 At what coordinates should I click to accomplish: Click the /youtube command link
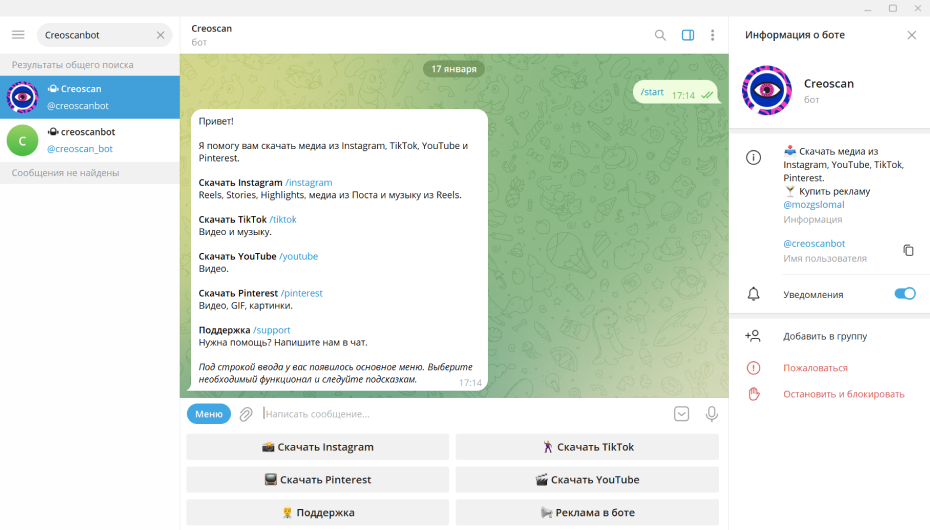[298, 256]
